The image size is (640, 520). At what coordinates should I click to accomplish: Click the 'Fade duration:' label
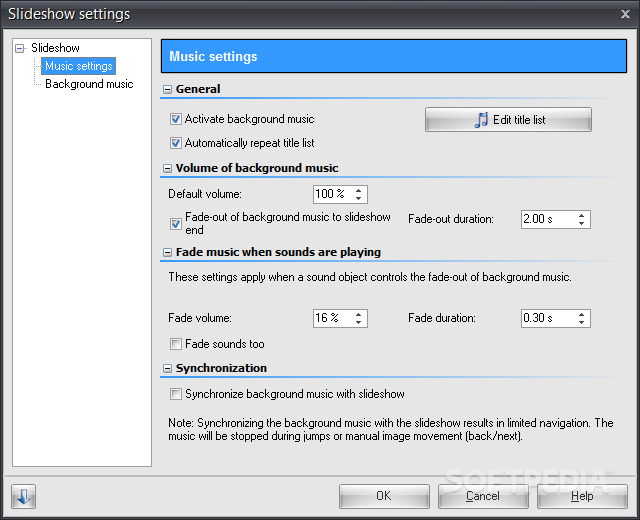coord(442,318)
